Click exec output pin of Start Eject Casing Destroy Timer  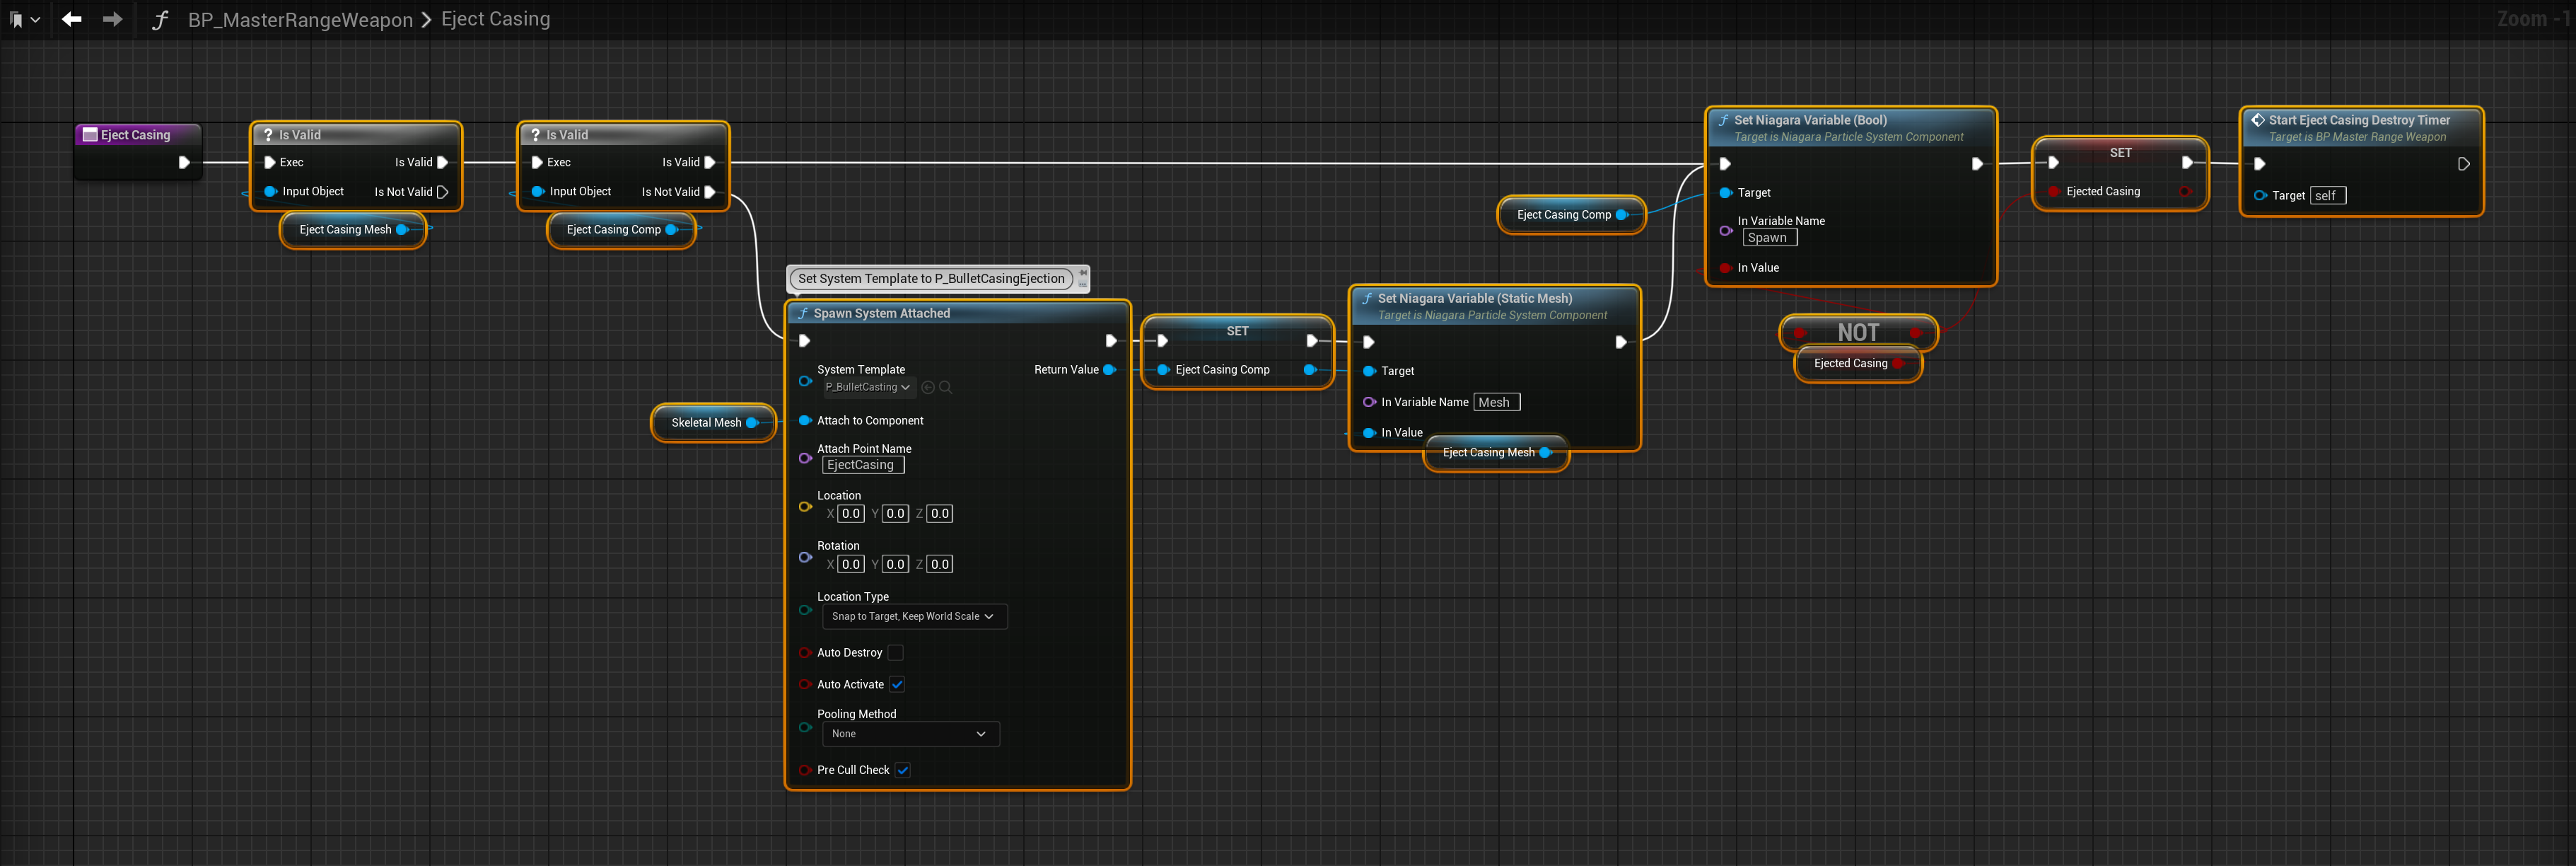2463,164
